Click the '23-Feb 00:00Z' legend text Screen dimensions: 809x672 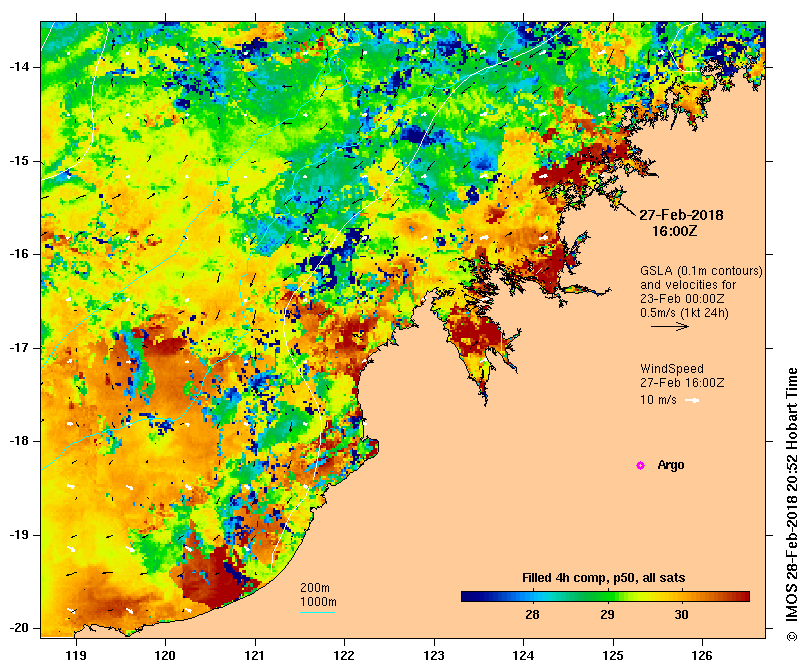point(682,298)
